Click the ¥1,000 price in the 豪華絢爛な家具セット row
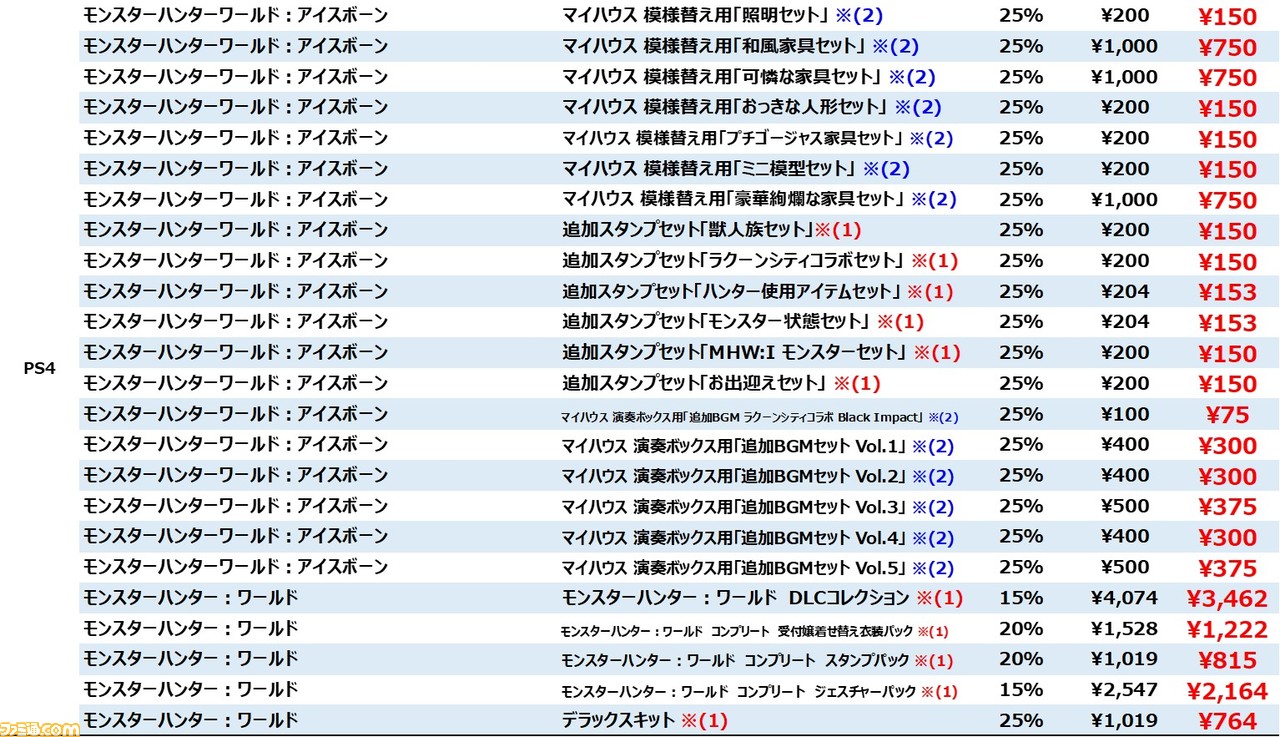Screen dimensions: 1280x737 click(1125, 199)
